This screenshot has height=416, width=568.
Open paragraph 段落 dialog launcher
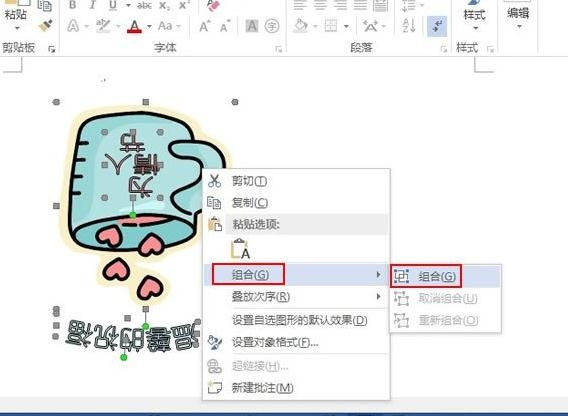tap(443, 50)
